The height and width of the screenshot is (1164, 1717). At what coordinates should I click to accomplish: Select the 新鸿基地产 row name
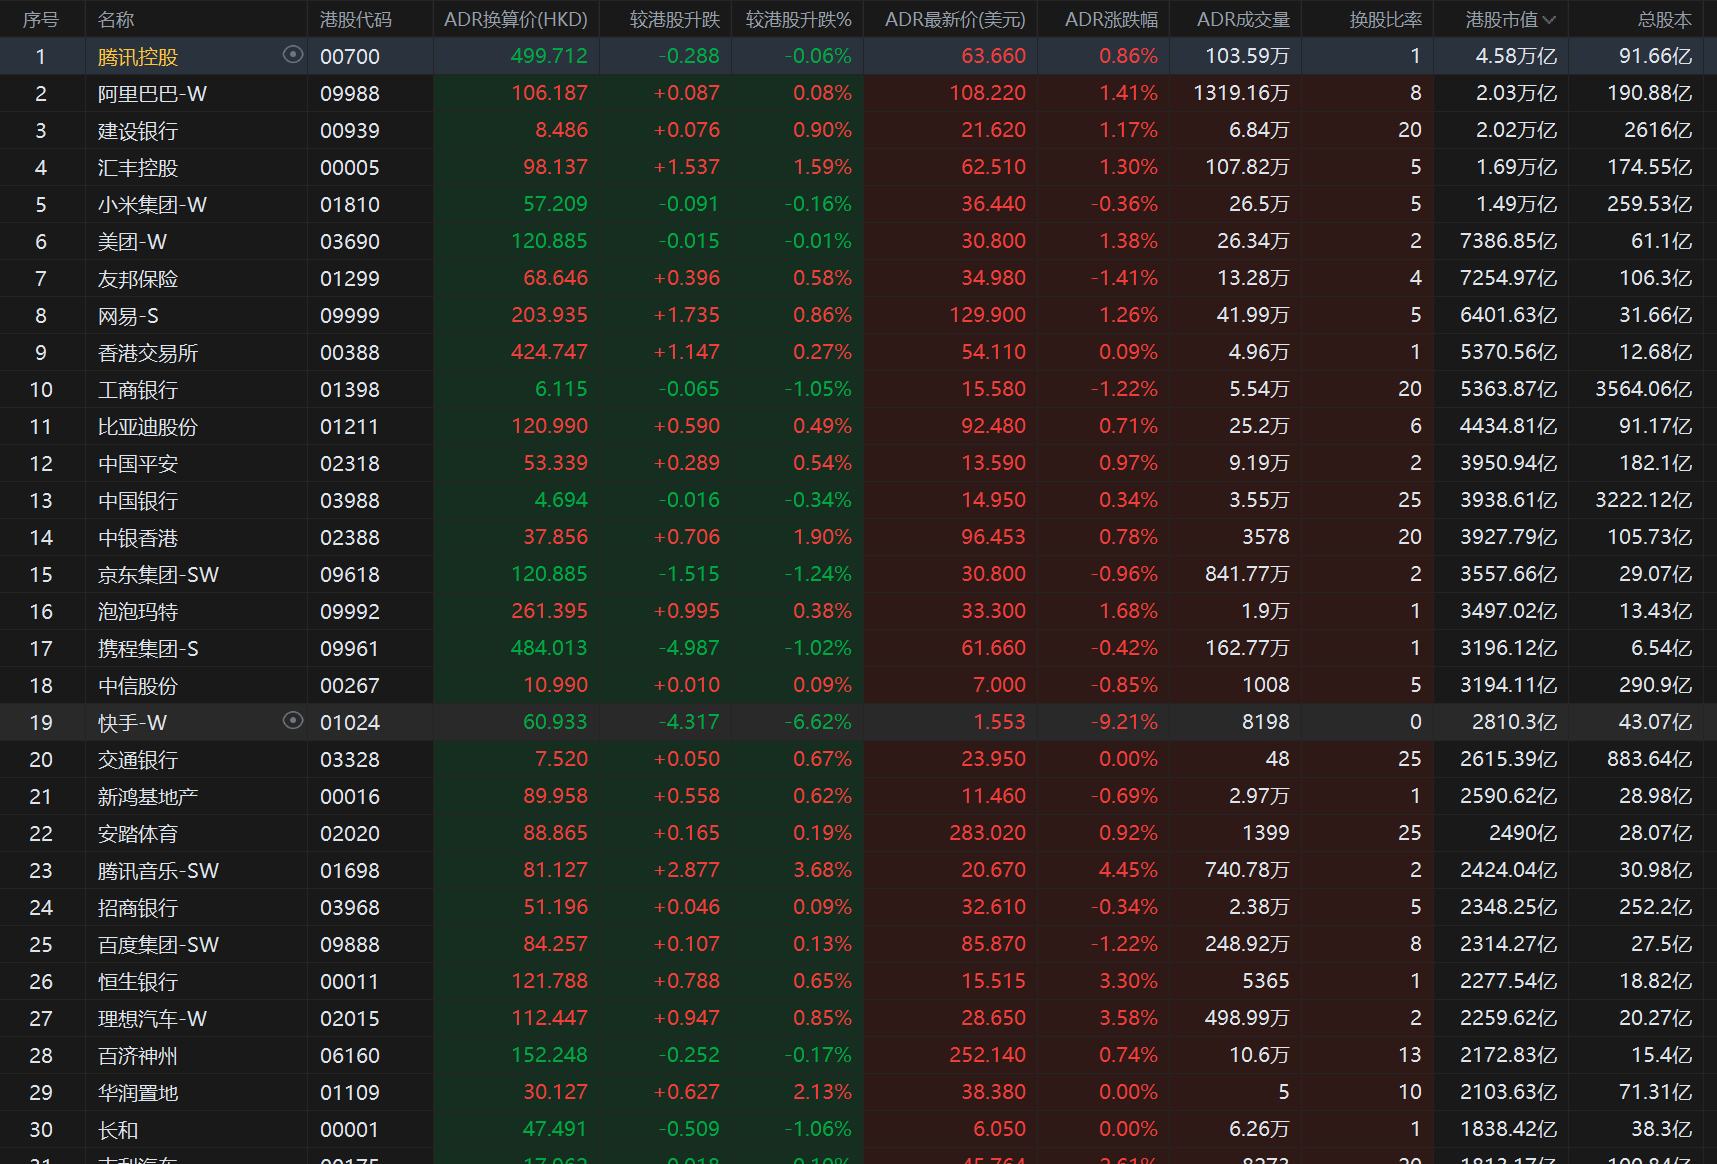148,797
